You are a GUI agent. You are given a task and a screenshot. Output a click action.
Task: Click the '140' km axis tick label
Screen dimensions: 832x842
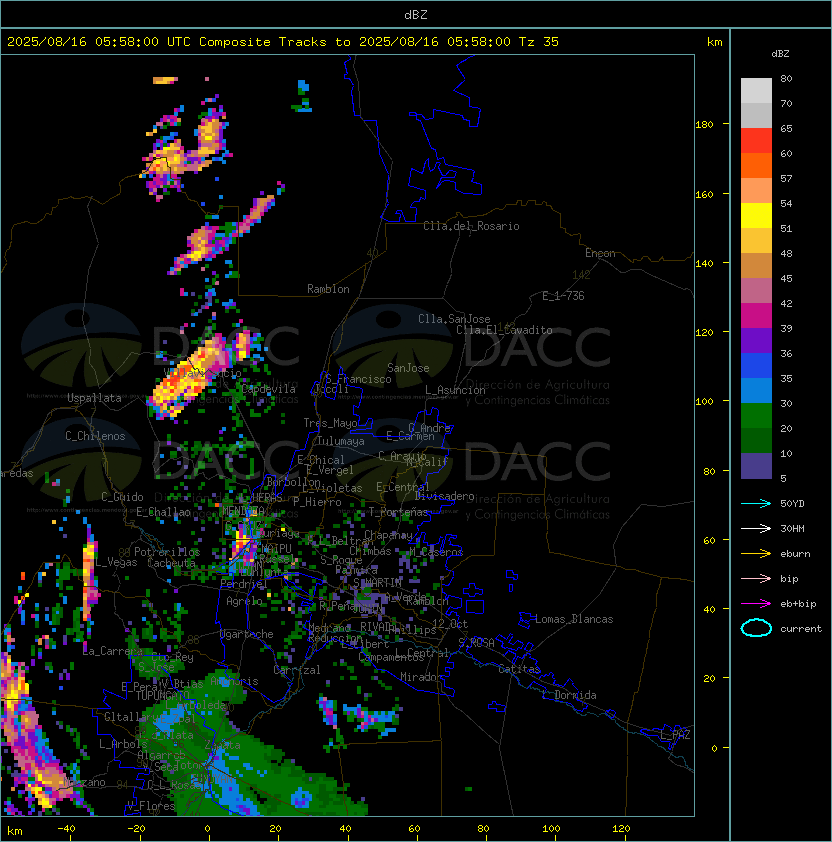click(704, 264)
